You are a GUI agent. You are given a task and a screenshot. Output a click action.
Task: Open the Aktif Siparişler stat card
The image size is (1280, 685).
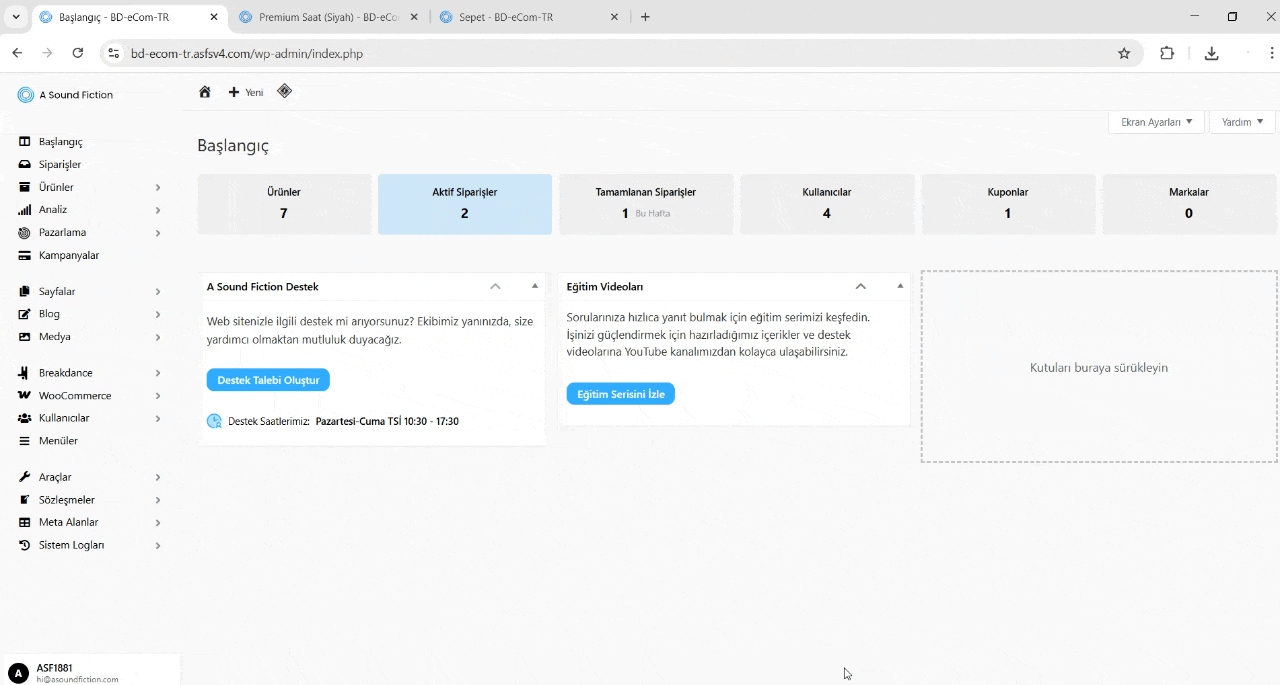[465, 204]
